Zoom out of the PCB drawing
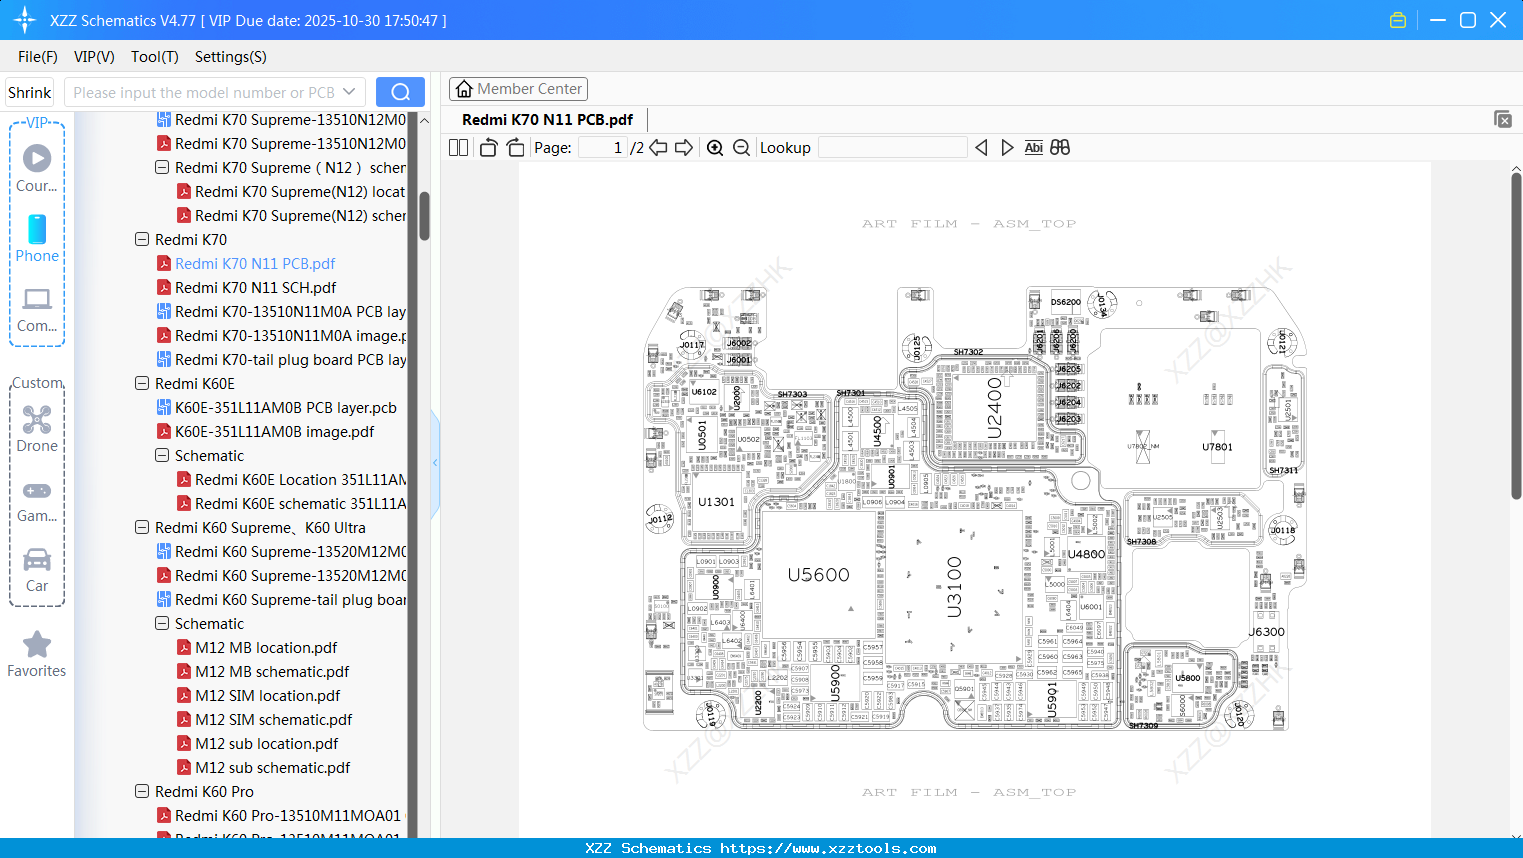Viewport: 1523px width, 858px height. click(741, 148)
